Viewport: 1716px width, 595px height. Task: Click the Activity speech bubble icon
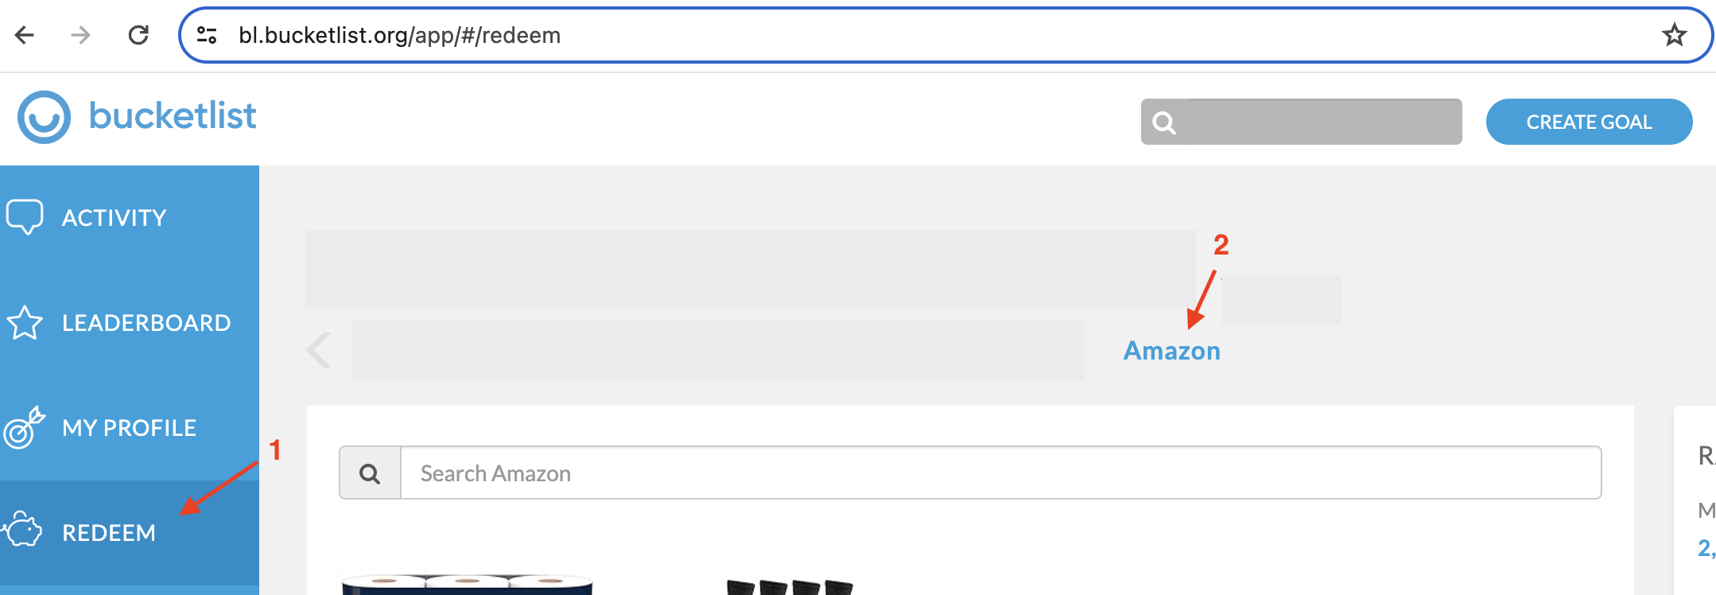coord(25,215)
